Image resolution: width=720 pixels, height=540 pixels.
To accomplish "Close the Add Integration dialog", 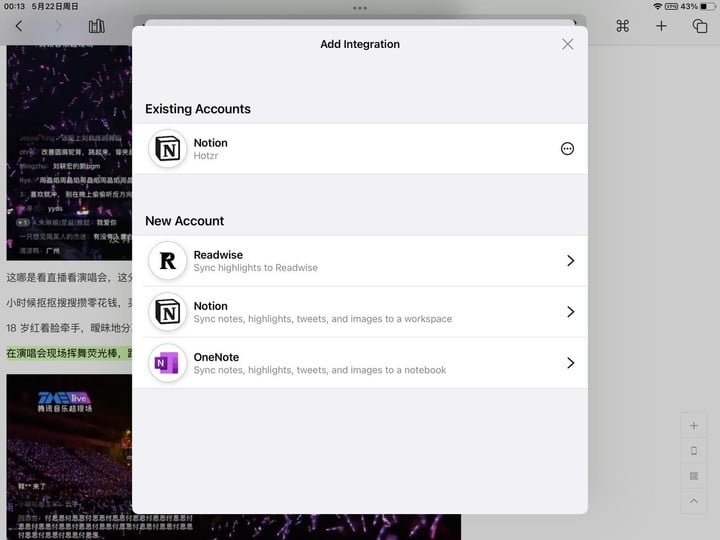I will (x=568, y=44).
